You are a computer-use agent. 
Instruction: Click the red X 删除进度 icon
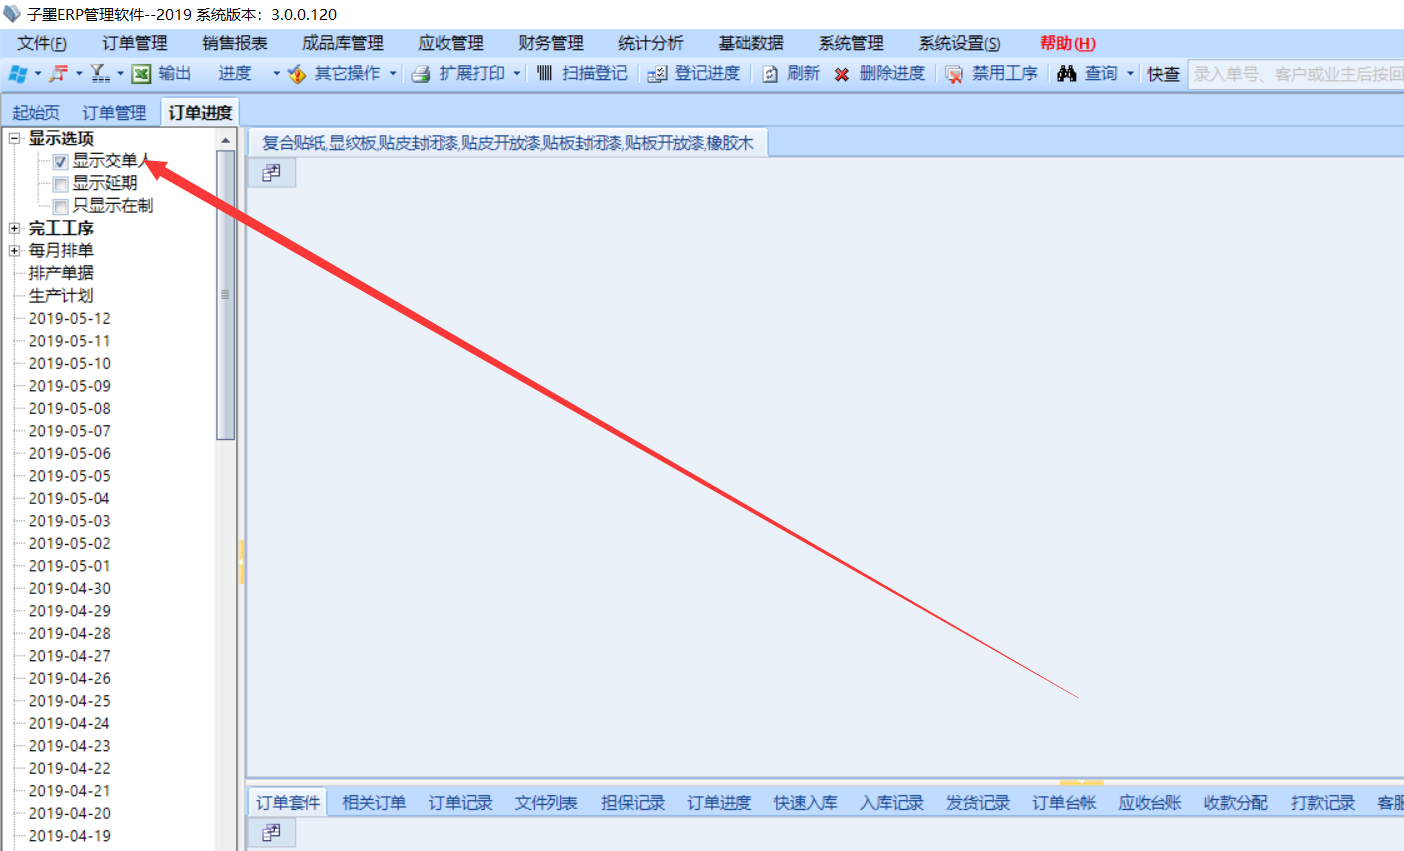point(842,74)
